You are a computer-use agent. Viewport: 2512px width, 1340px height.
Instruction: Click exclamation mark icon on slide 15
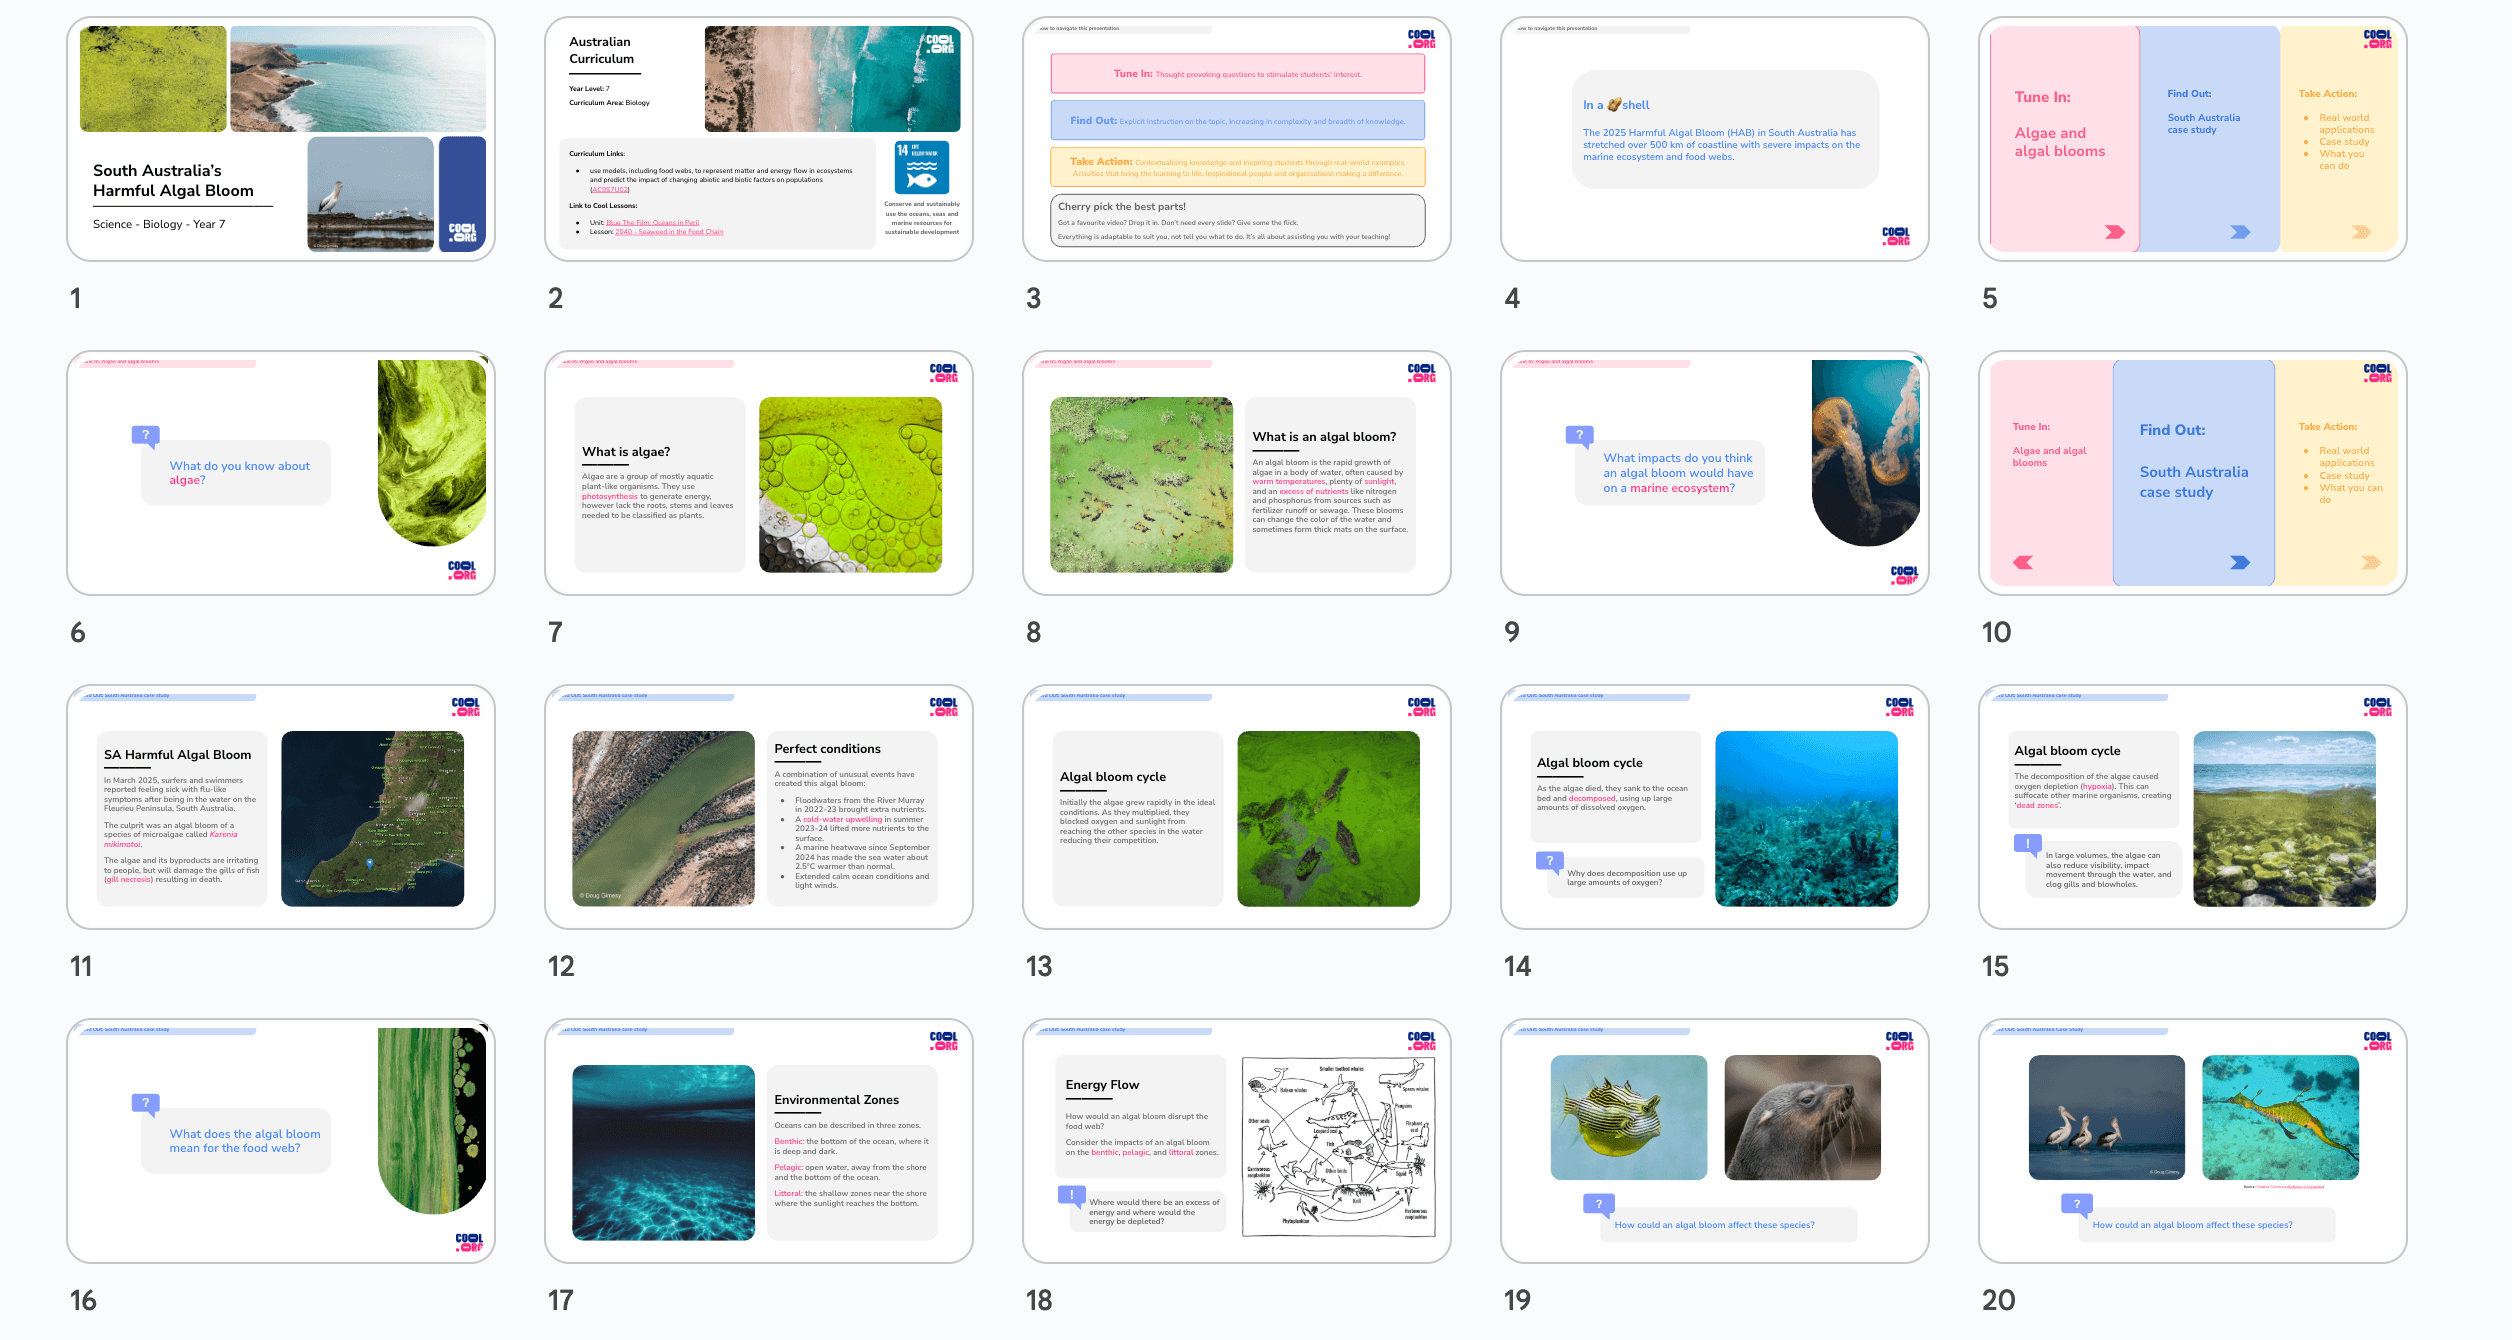(2028, 844)
